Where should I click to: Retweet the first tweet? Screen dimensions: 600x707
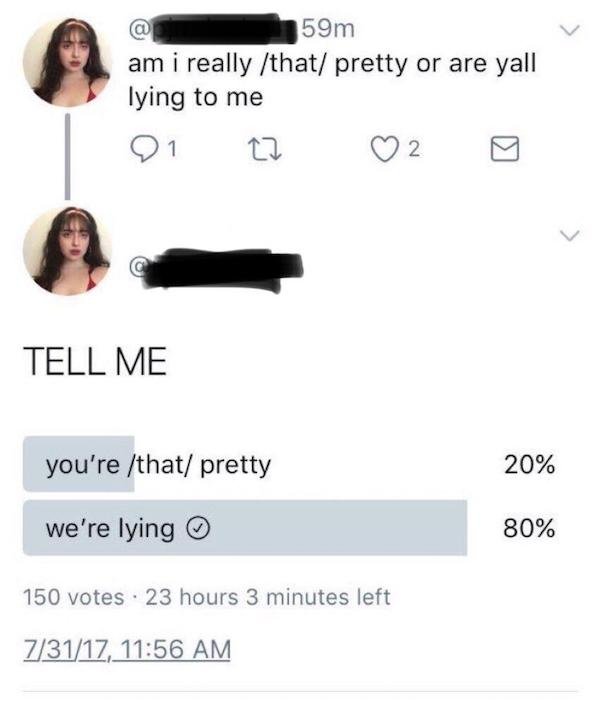click(x=266, y=149)
